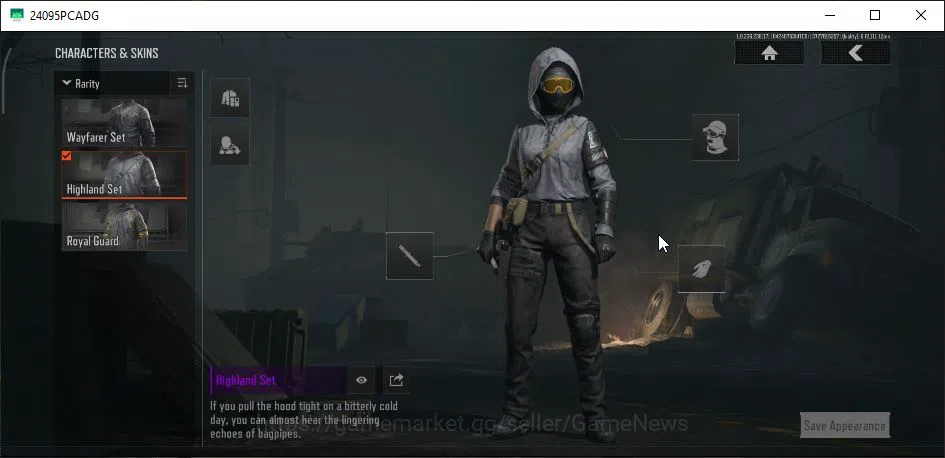The image size is (945, 458).
Task: Select the Royal Guard skin
Action: pyautogui.click(x=124, y=226)
